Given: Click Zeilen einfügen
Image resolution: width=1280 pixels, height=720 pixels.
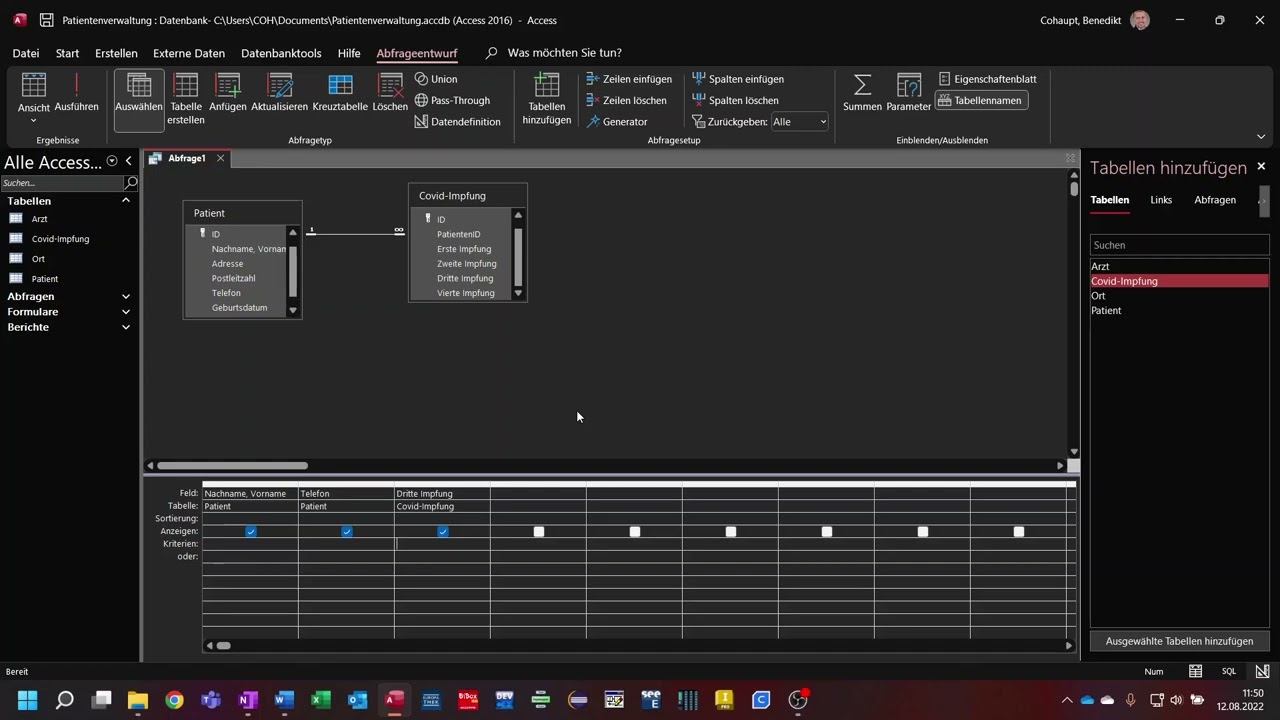Looking at the screenshot, I should click(x=628, y=79).
